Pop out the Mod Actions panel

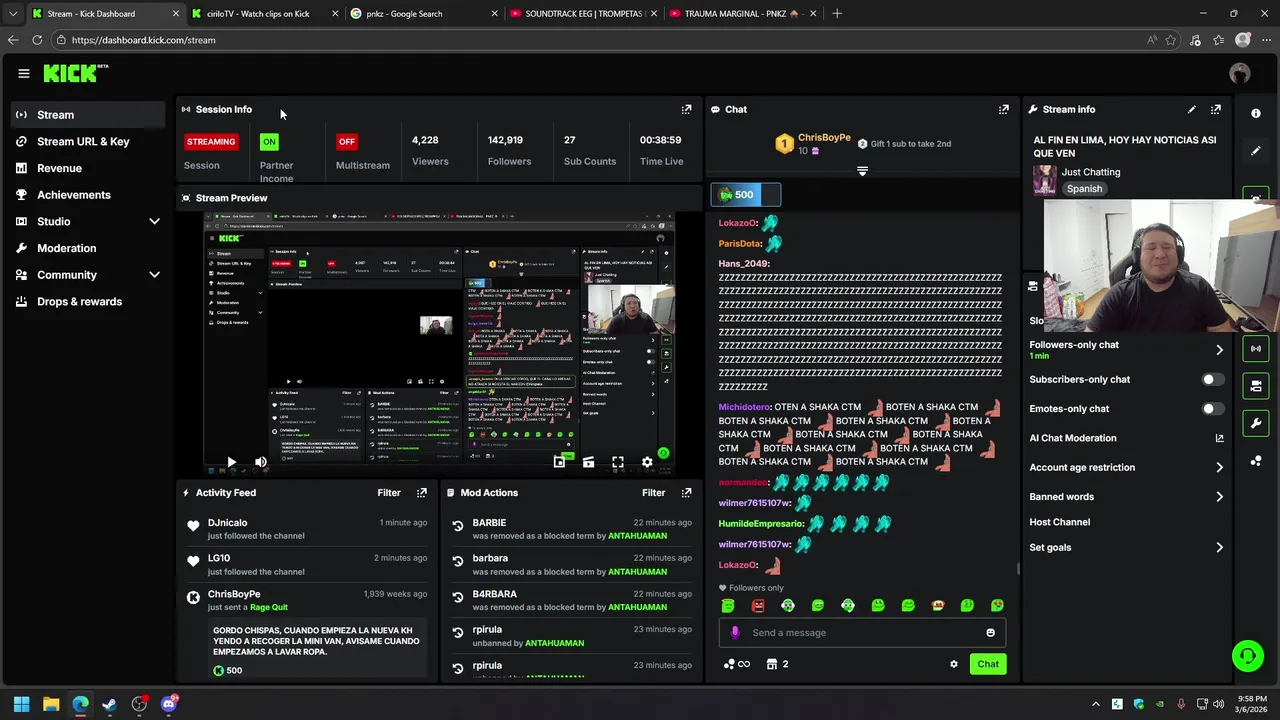pyautogui.click(x=686, y=492)
